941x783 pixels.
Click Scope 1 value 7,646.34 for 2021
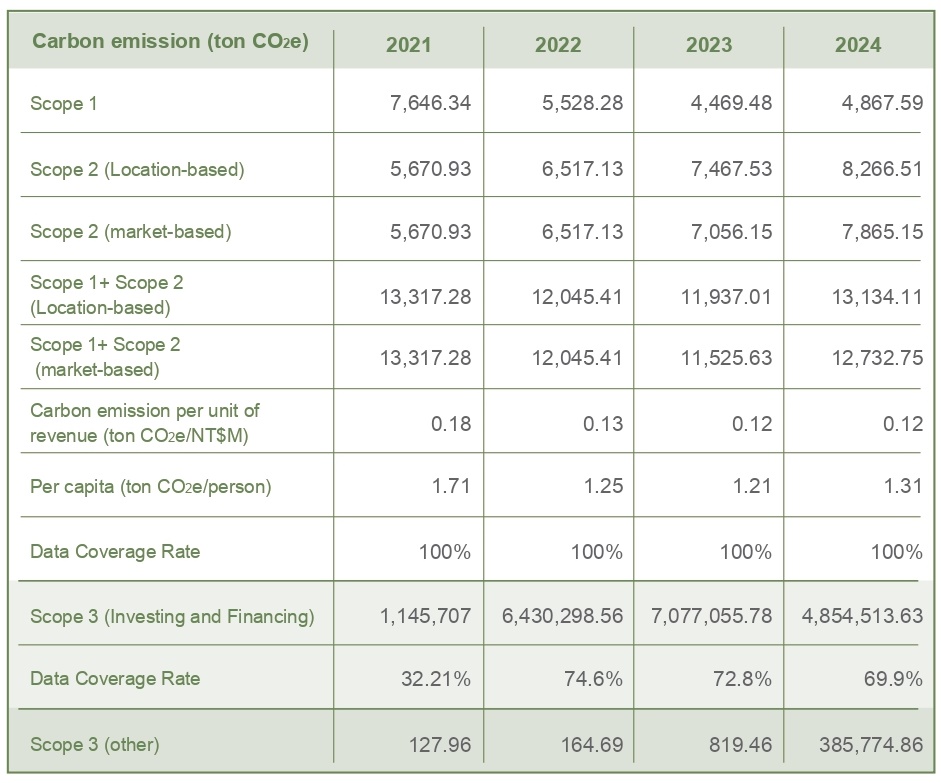(x=430, y=103)
